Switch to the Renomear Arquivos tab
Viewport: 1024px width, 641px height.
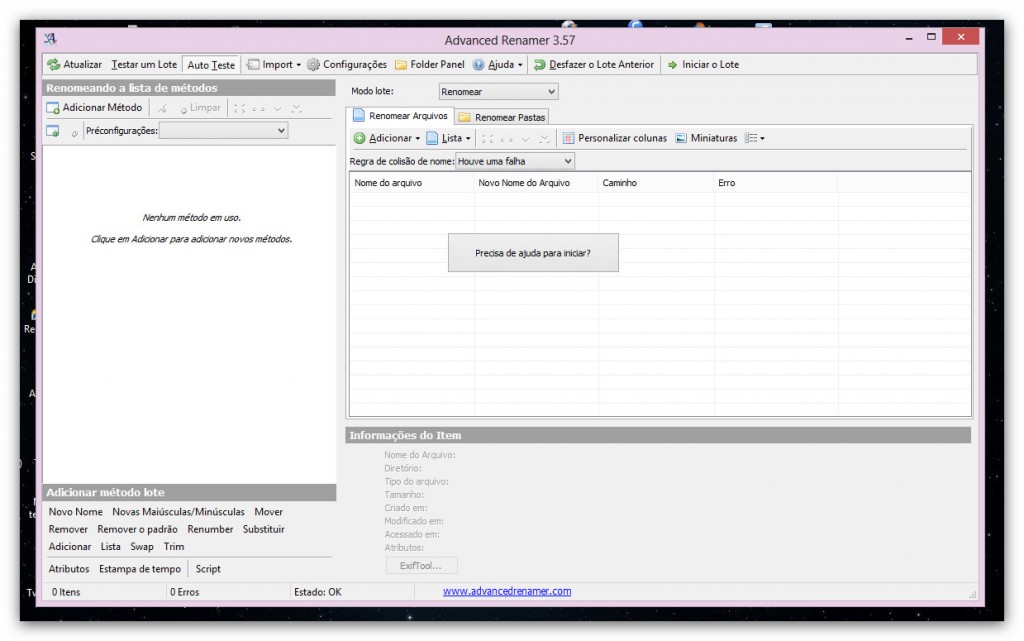pyautogui.click(x=400, y=116)
